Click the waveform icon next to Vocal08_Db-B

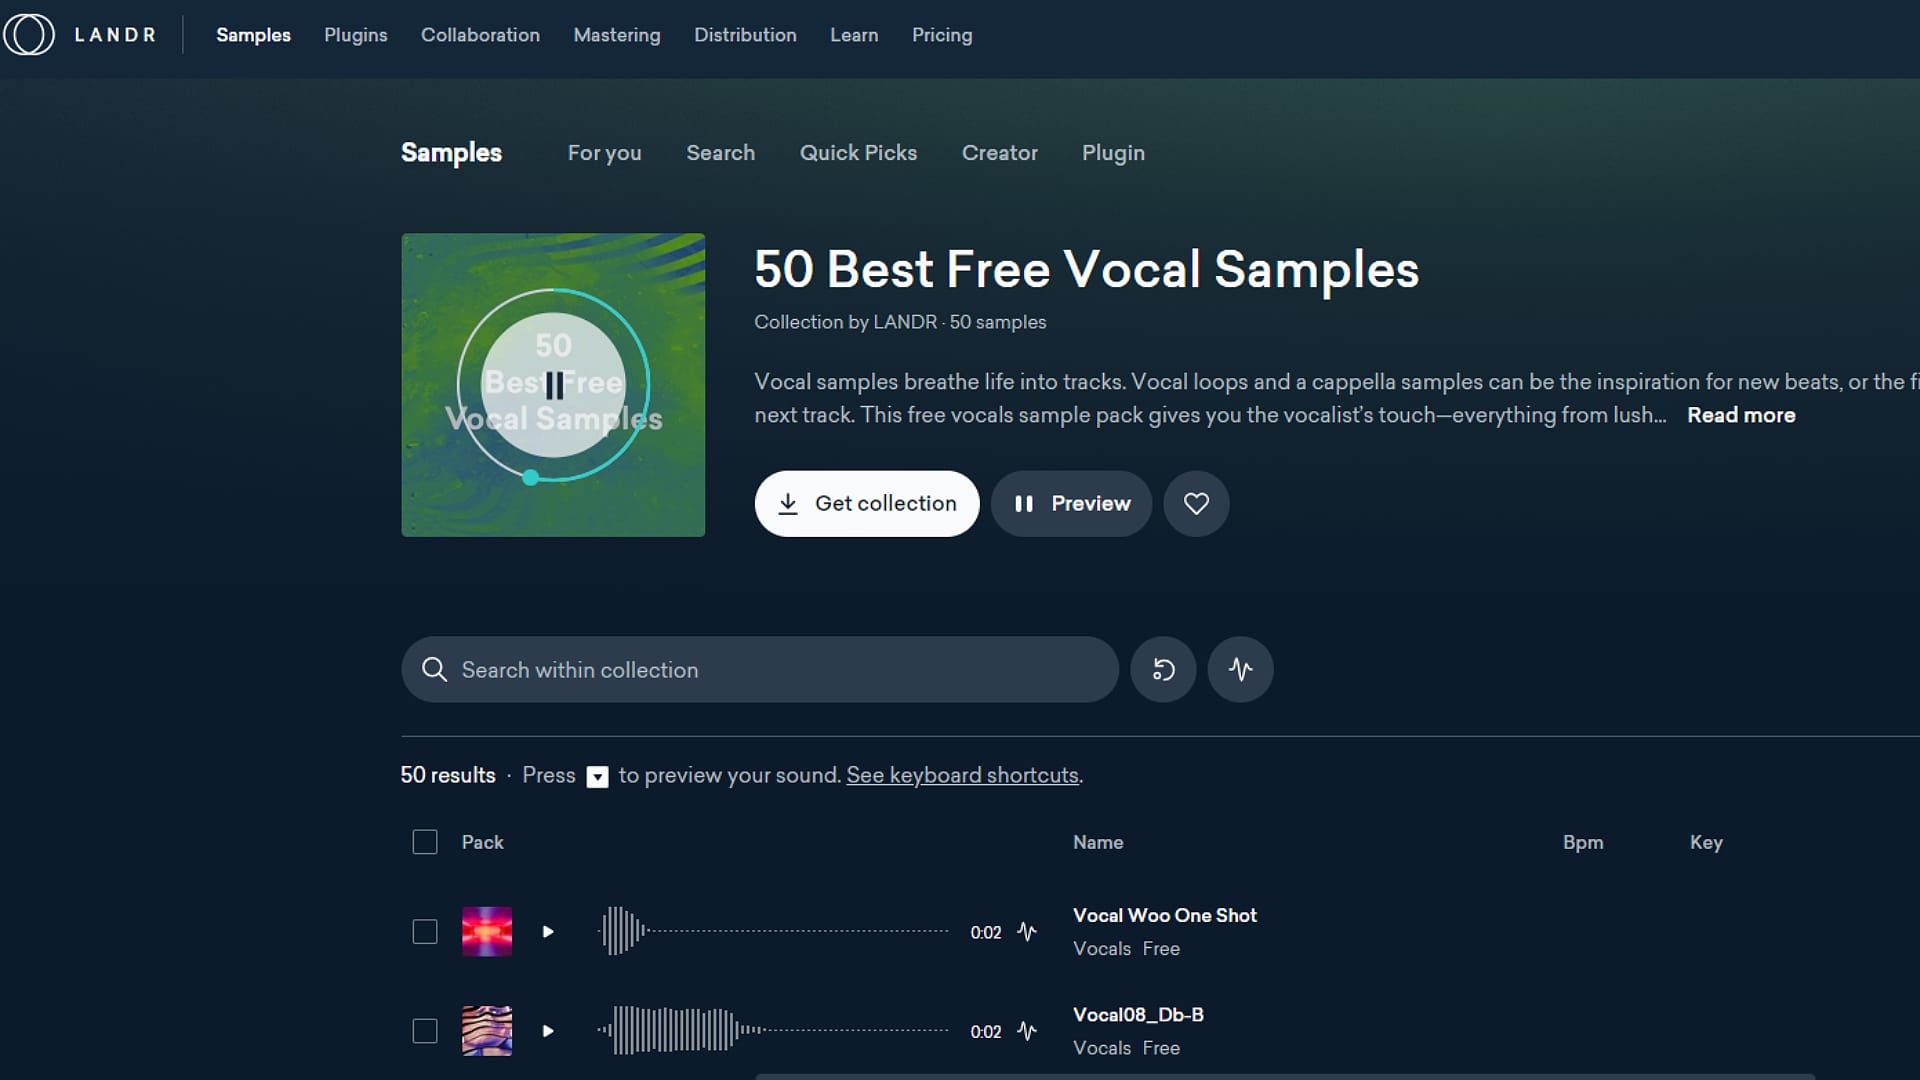pos(1029,1031)
